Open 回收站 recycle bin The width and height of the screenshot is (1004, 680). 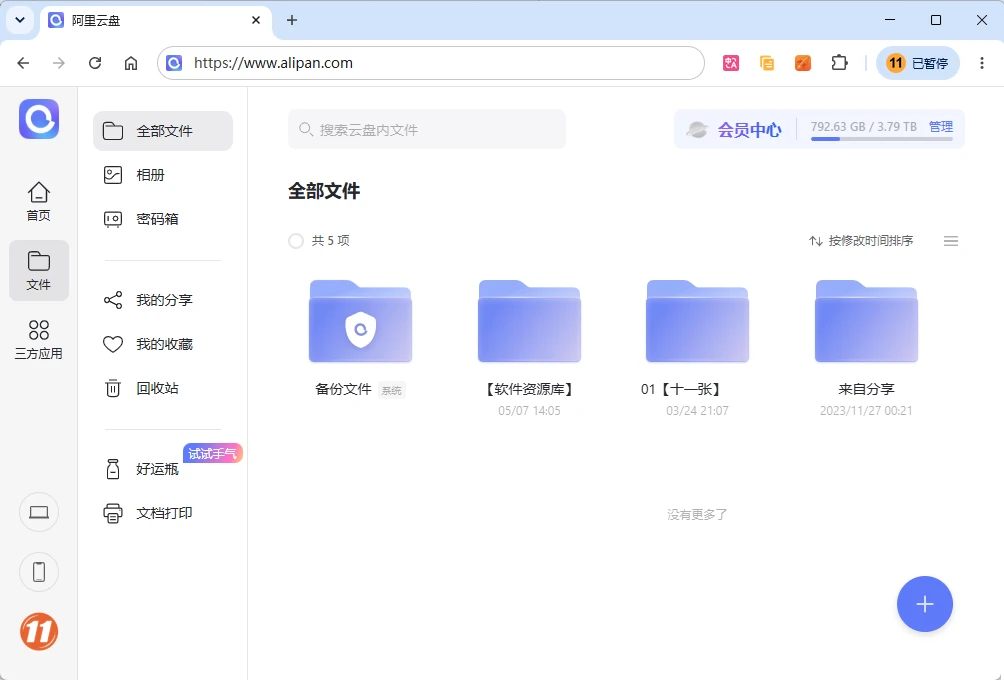(x=163, y=388)
